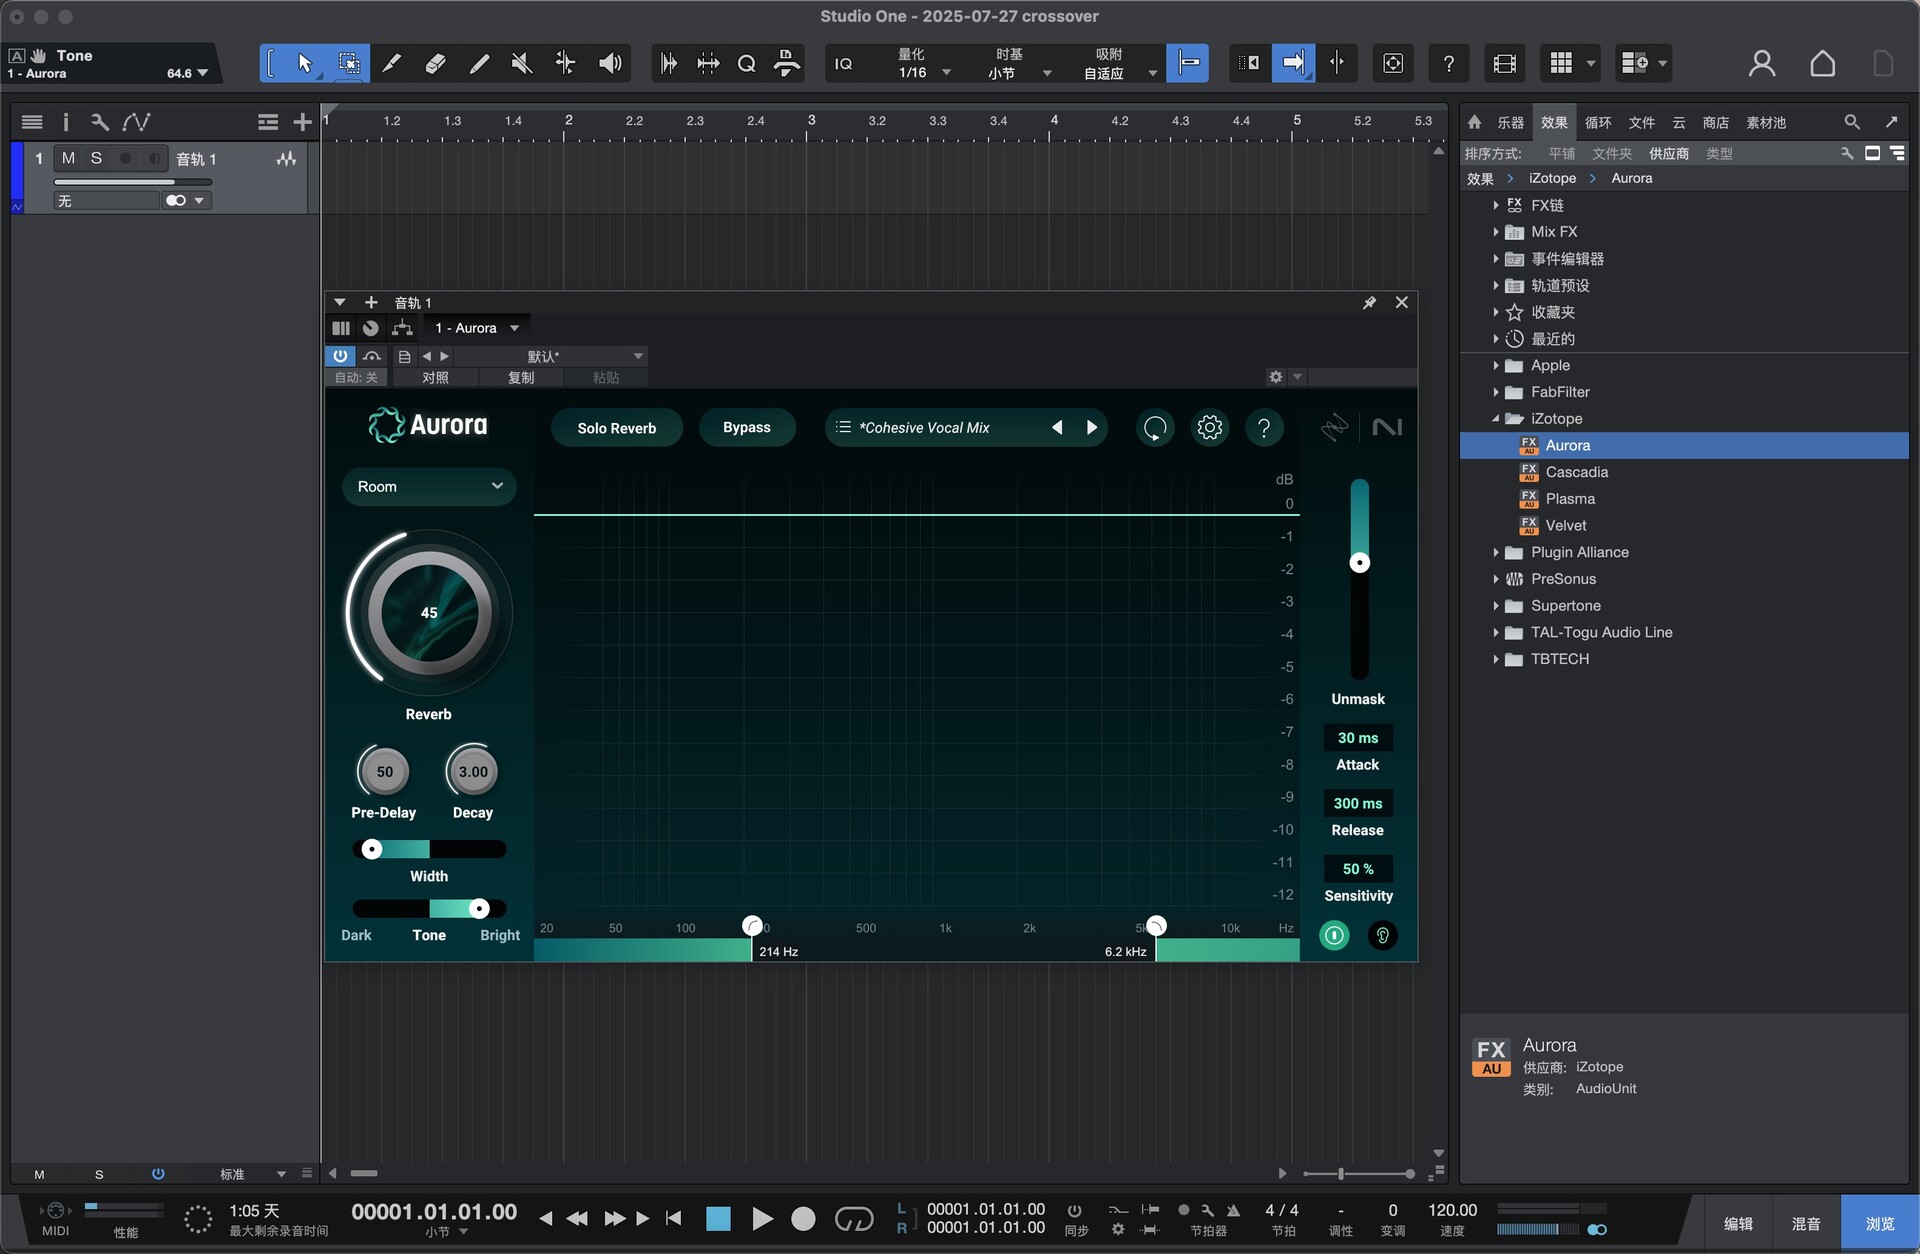Open the Room reverb type dropdown
The height and width of the screenshot is (1254, 1920).
coord(429,487)
